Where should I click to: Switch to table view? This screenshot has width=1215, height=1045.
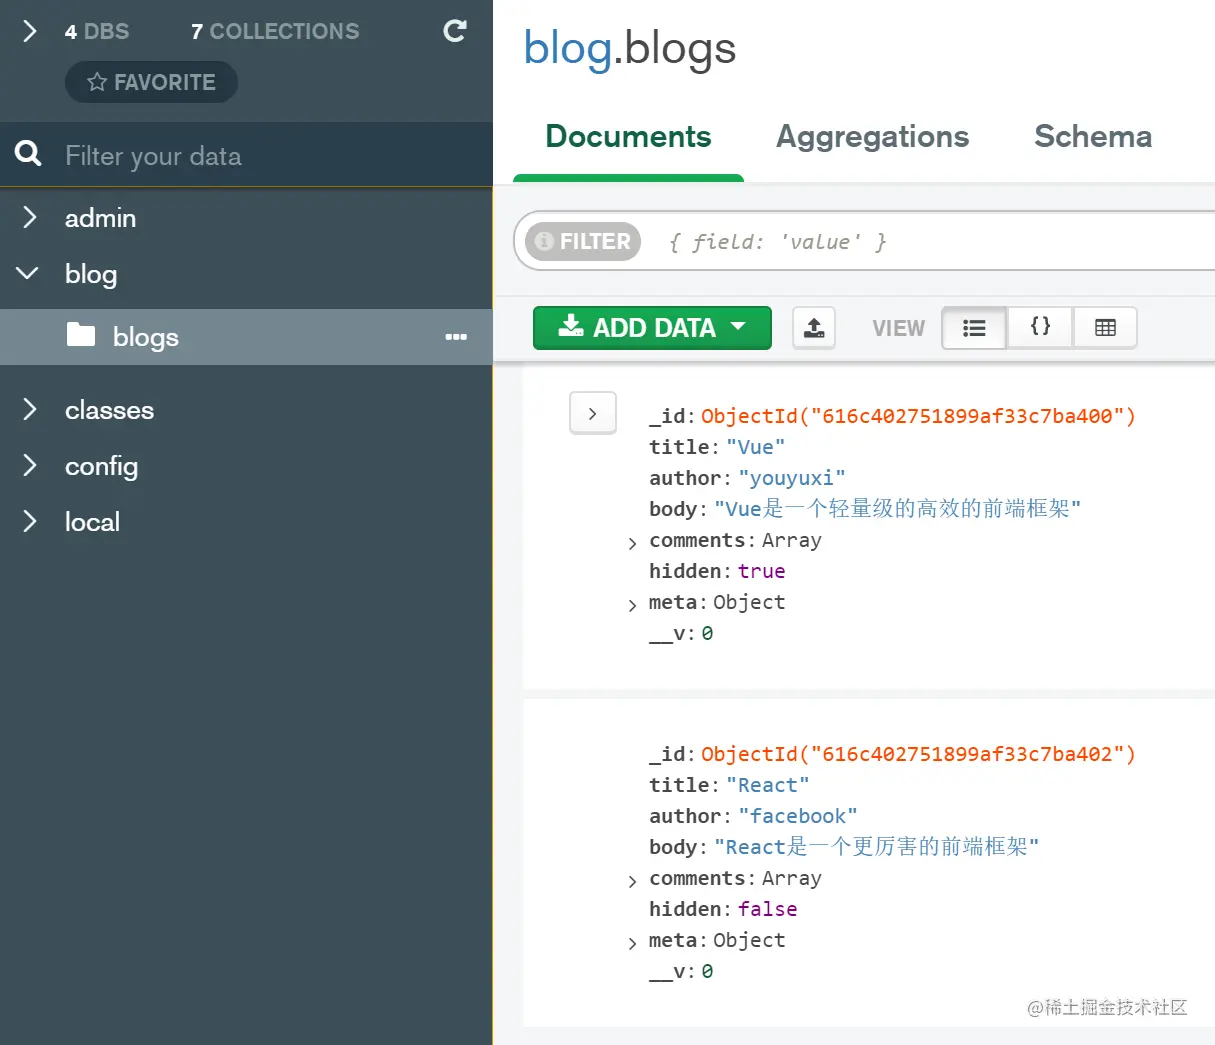point(1105,328)
